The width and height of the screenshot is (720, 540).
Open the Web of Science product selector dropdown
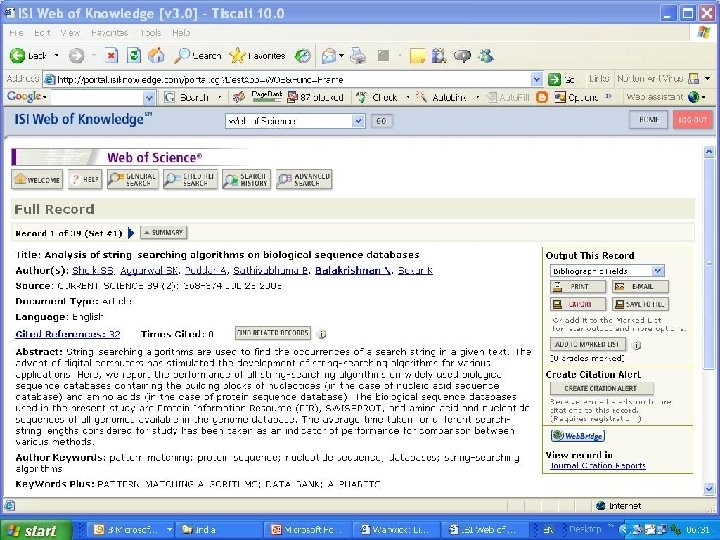click(358, 121)
